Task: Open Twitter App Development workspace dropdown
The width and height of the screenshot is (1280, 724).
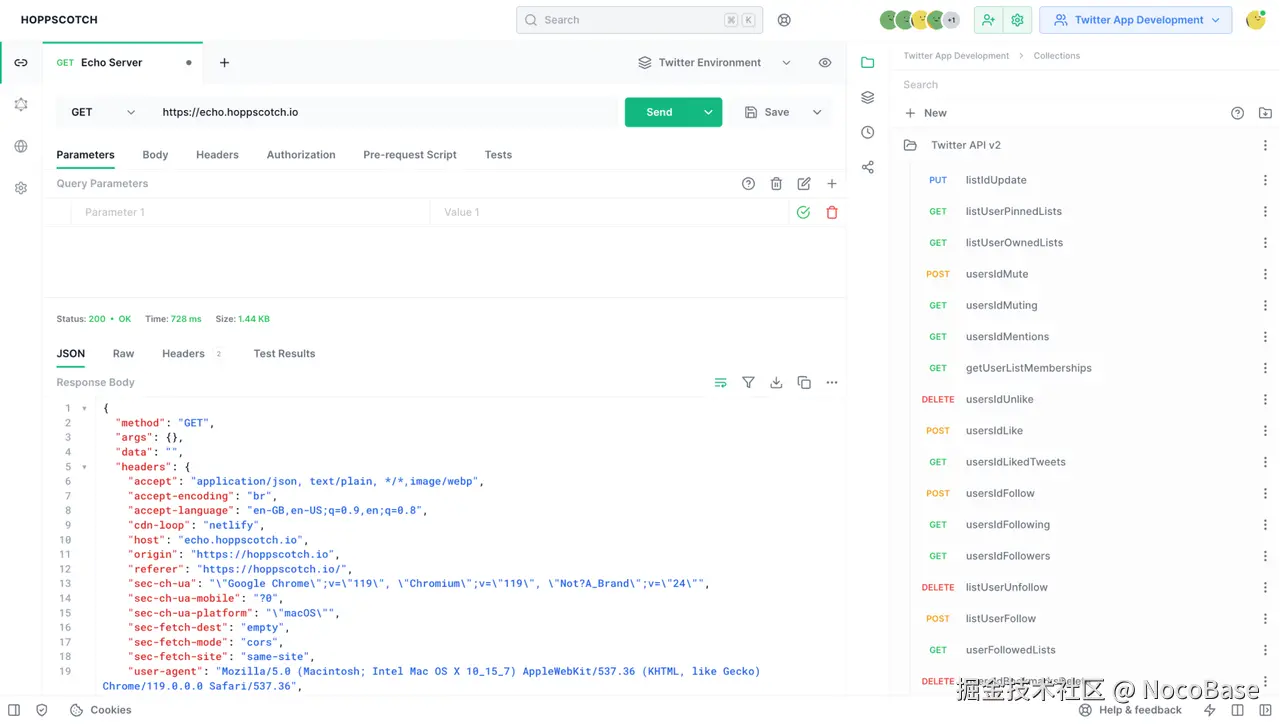Action: tap(1136, 20)
